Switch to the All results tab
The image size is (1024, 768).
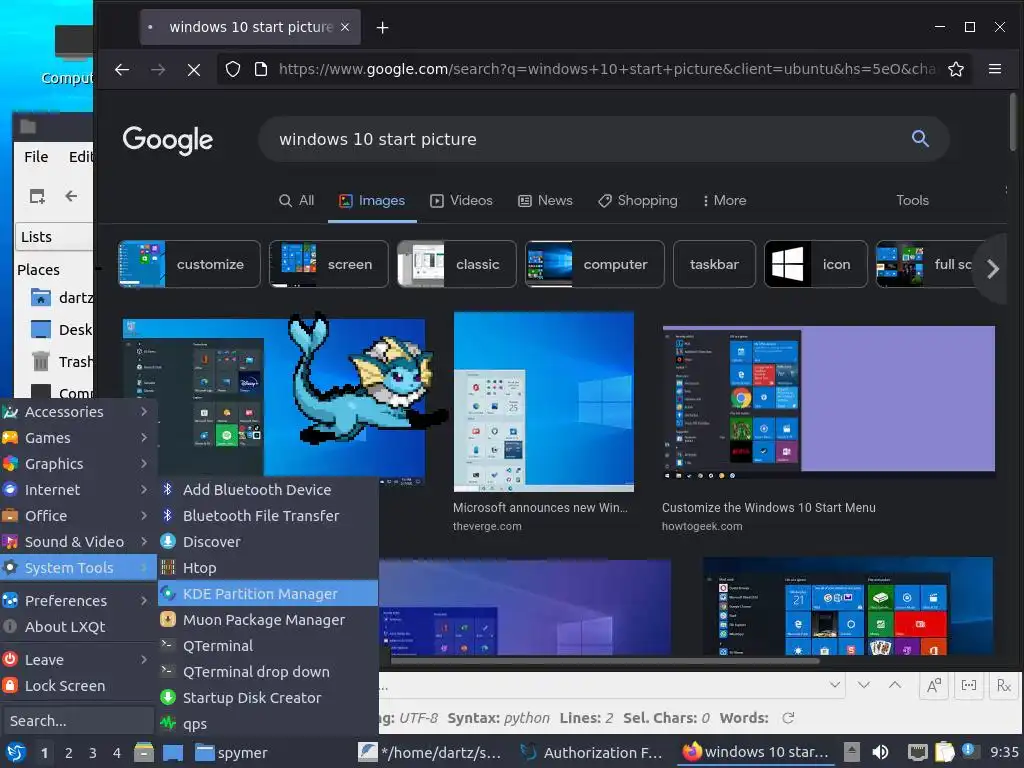point(296,200)
